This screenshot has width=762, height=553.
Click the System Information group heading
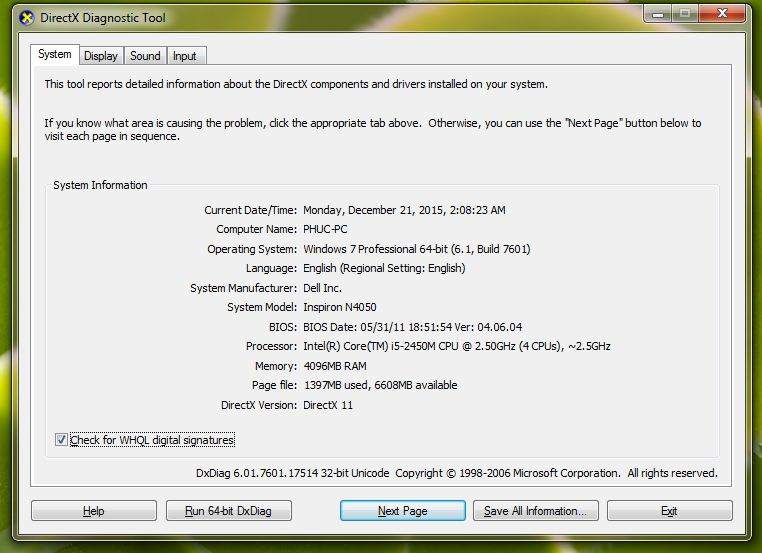tap(100, 185)
